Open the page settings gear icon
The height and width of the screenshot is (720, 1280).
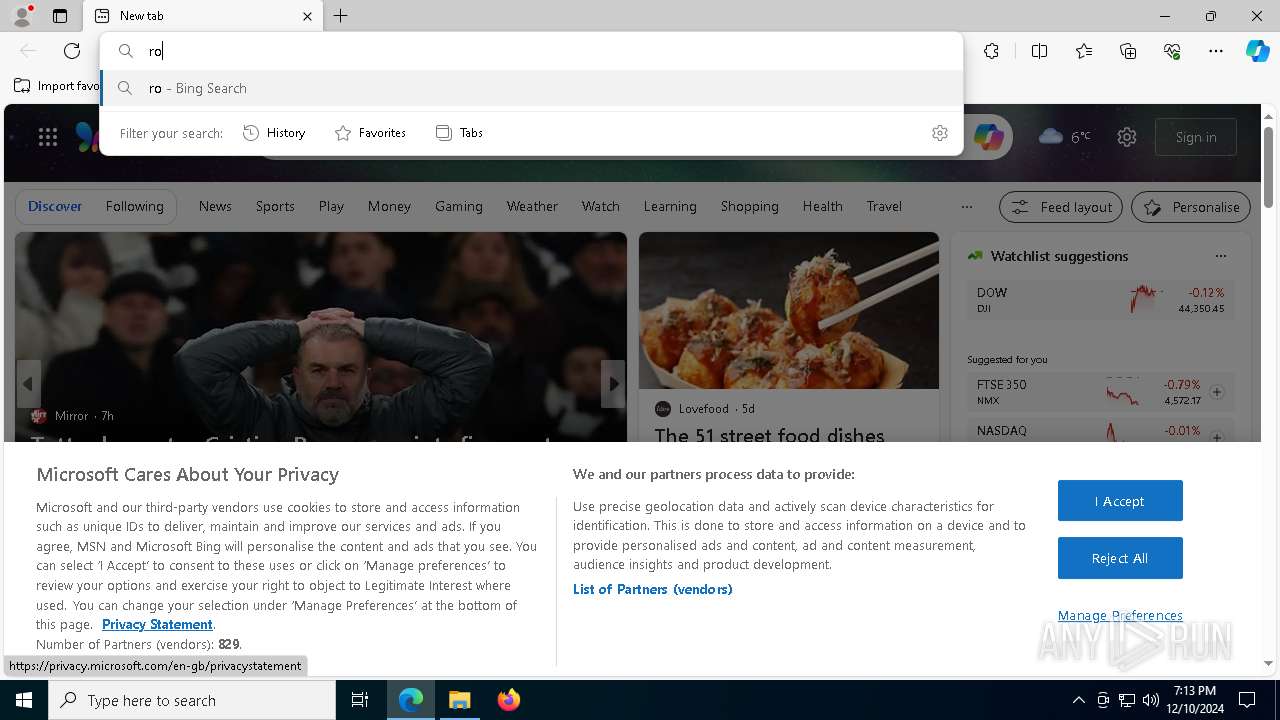tap(1127, 137)
